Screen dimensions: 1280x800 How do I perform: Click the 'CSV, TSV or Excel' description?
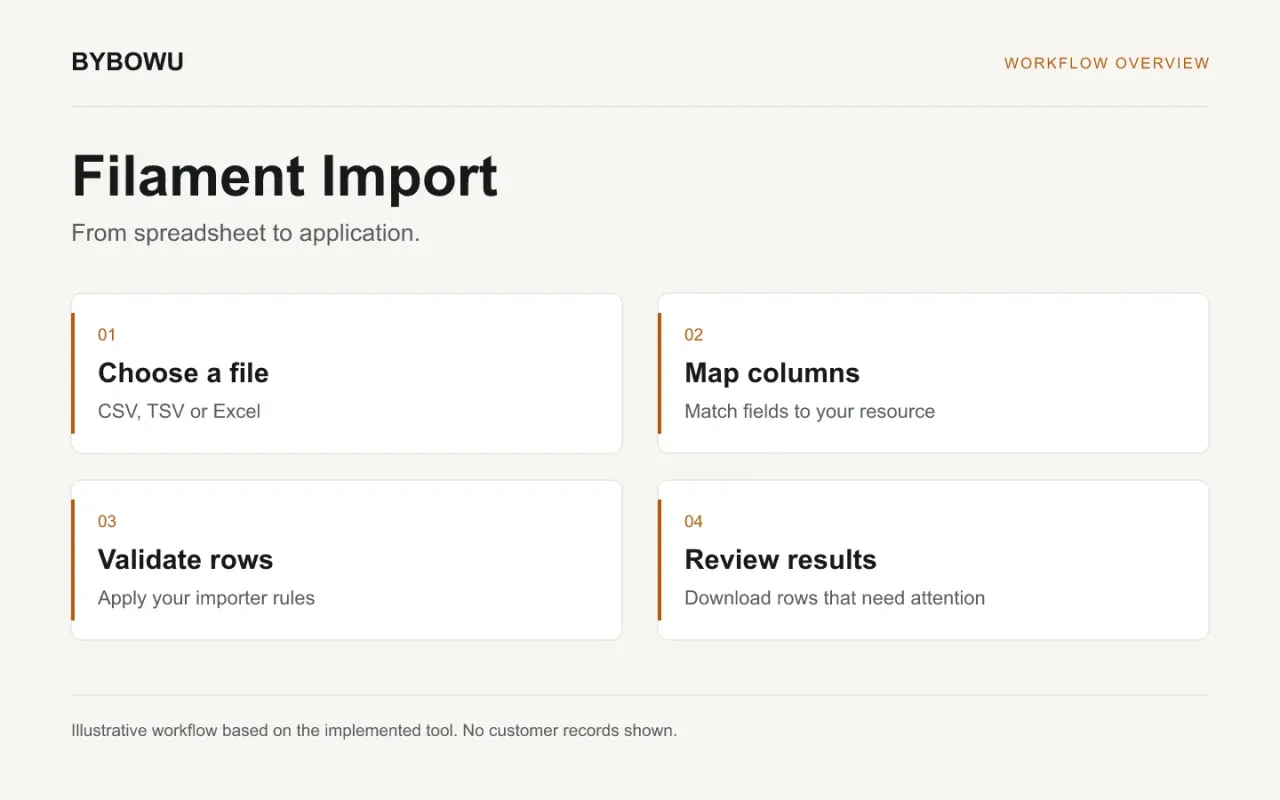179,411
